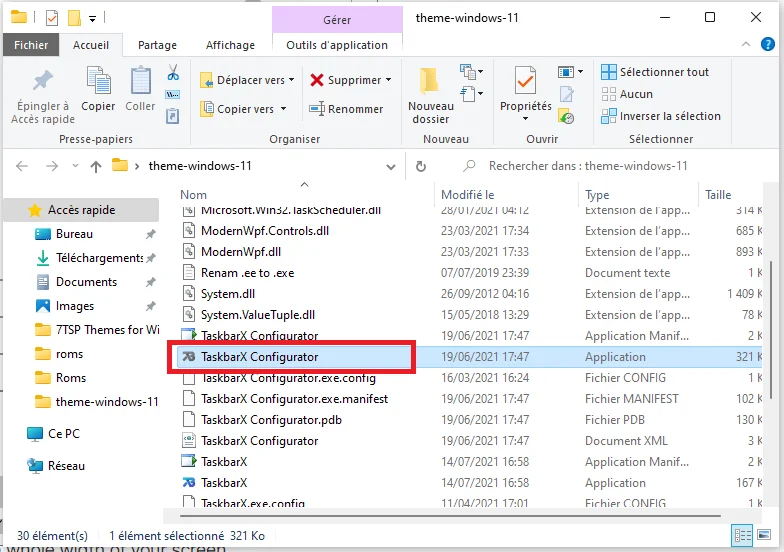This screenshot has width=784, height=552.
Task: Click the Modifier edit icon in Ouvrir group
Action: pyautogui.click(x=566, y=94)
